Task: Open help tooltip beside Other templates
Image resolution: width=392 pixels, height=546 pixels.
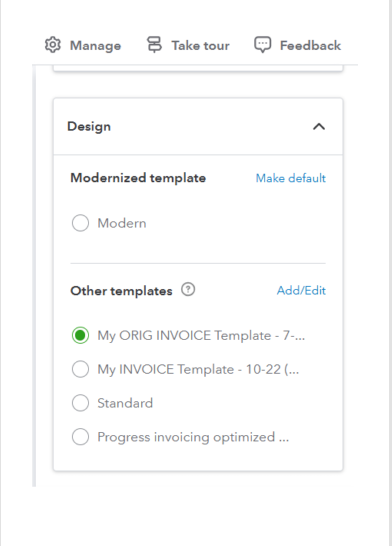Action: 188,290
